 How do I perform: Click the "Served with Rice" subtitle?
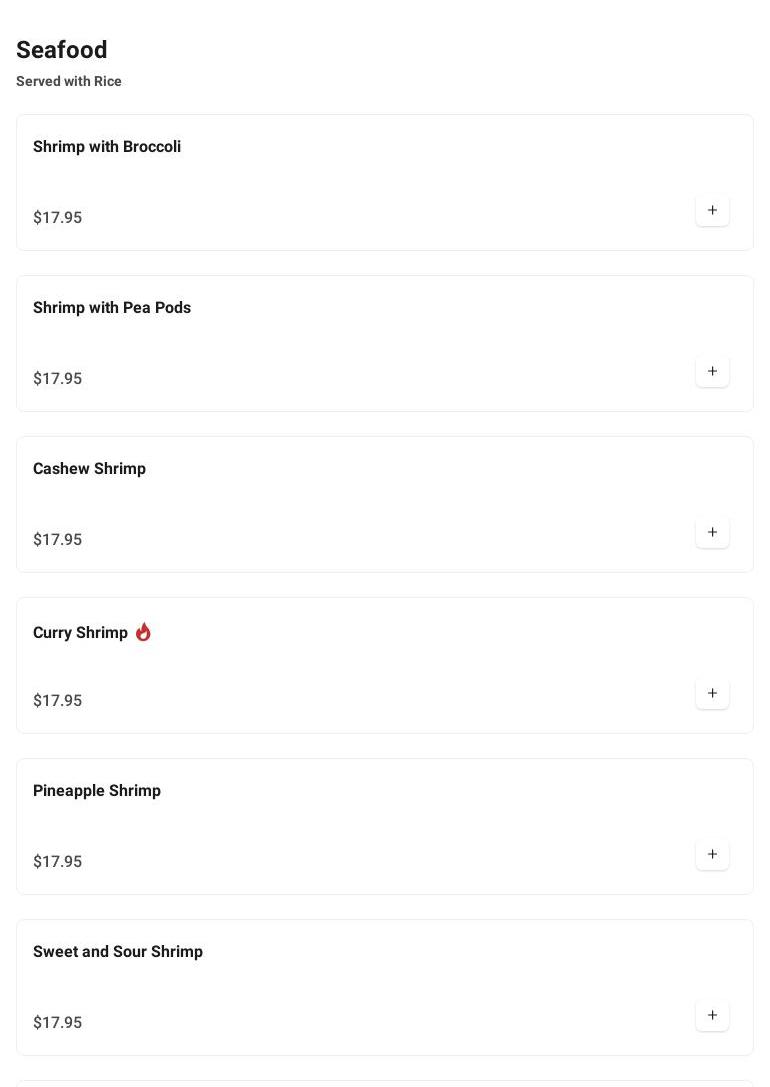pyautogui.click(x=69, y=81)
